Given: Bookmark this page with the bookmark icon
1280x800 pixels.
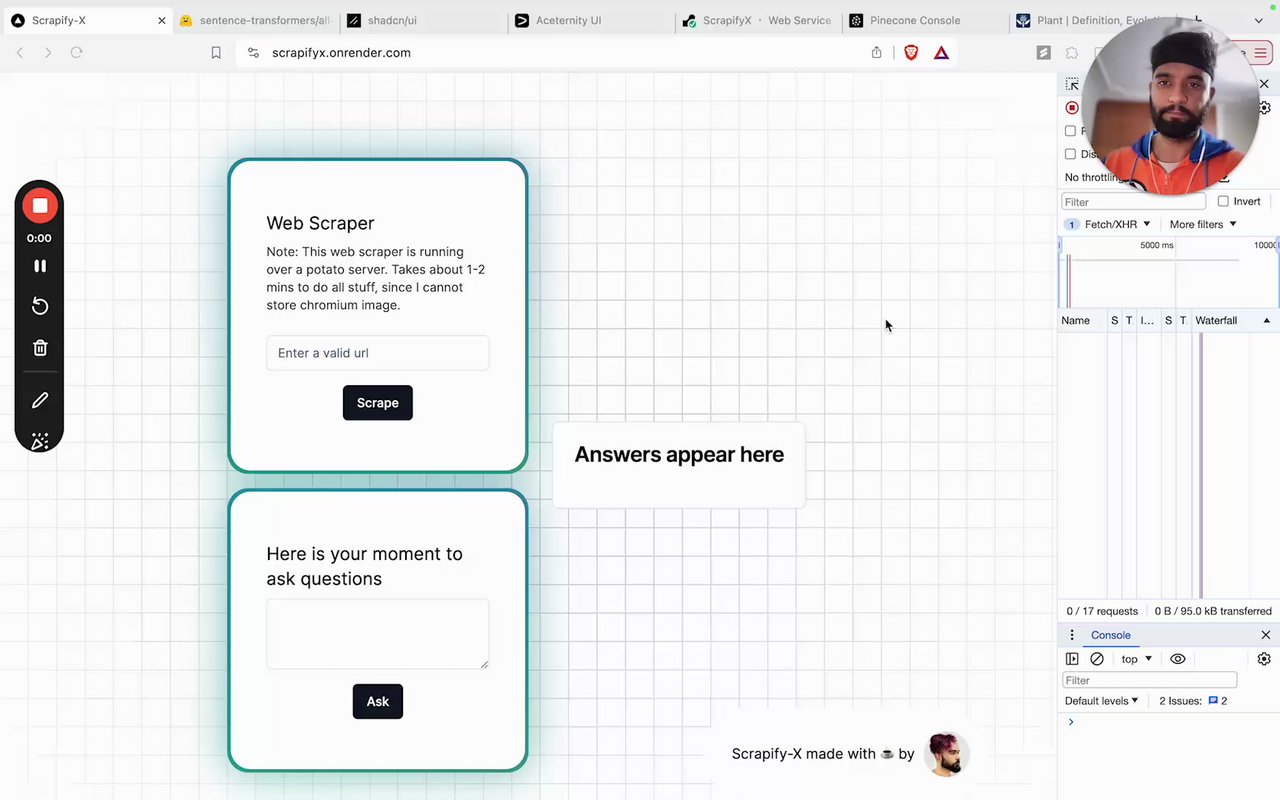Looking at the screenshot, I should point(216,53).
